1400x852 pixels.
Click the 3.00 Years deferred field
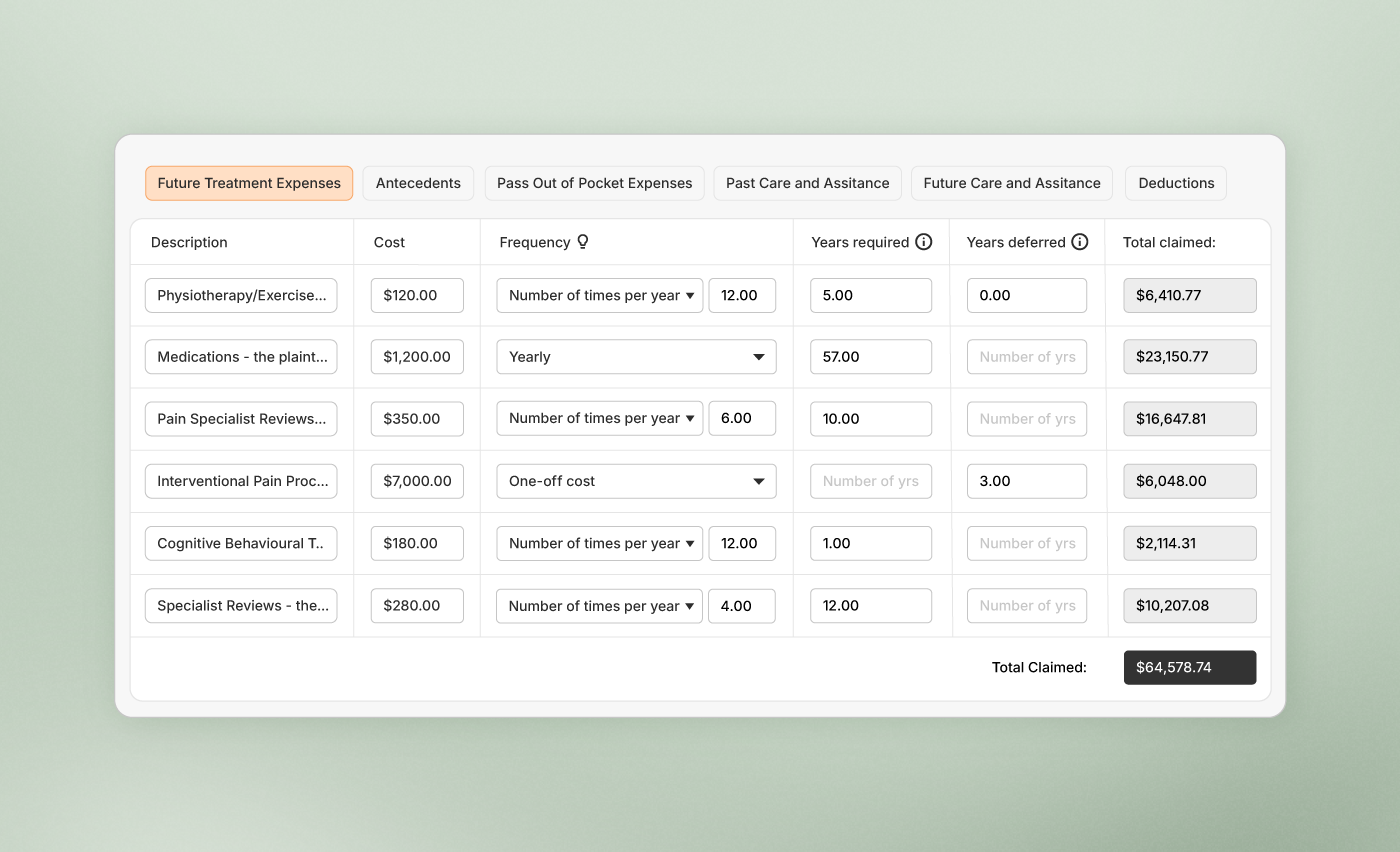(x=1026, y=481)
